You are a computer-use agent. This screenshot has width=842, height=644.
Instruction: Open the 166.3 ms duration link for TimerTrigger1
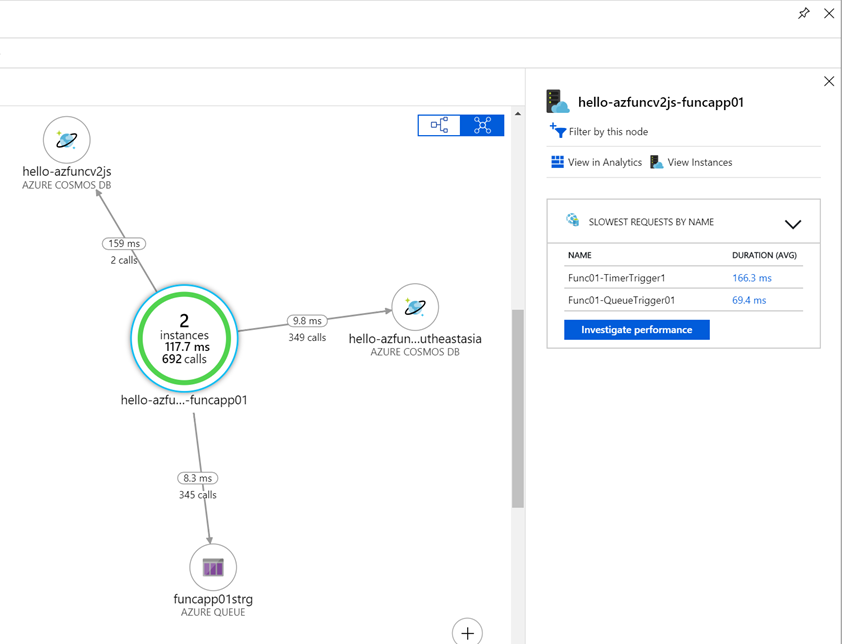751,278
